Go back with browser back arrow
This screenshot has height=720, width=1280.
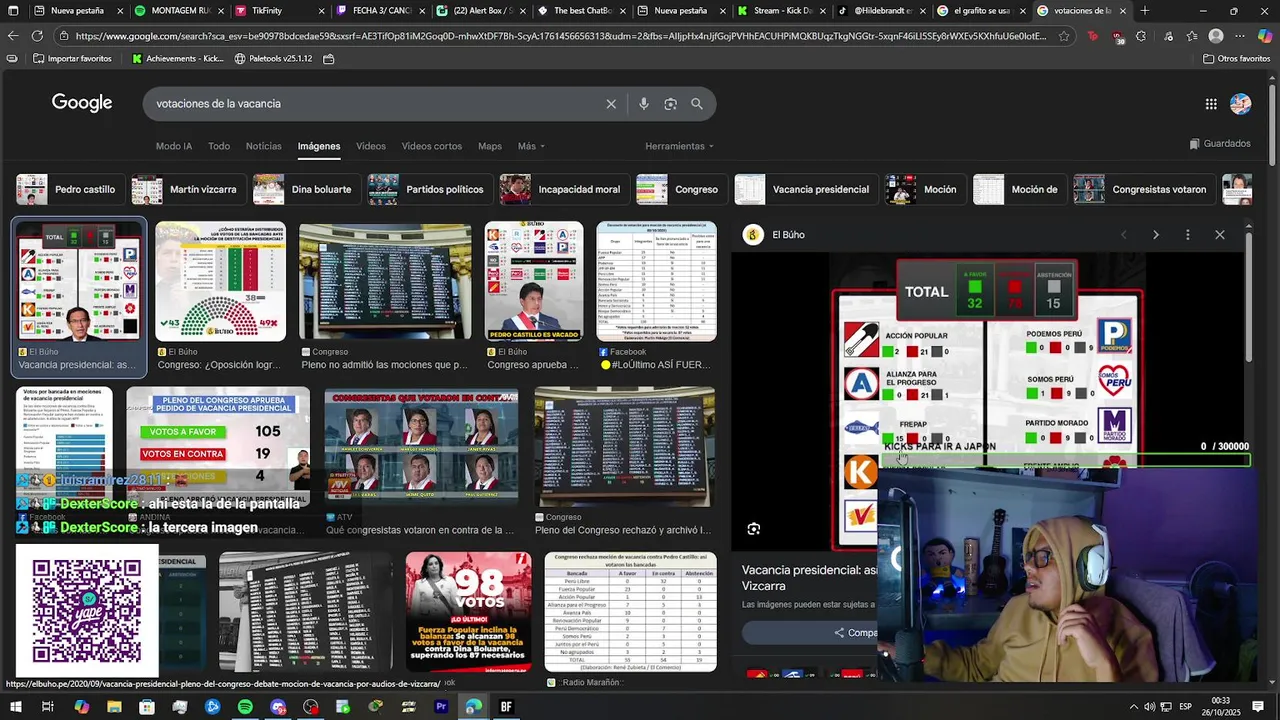pos(13,36)
